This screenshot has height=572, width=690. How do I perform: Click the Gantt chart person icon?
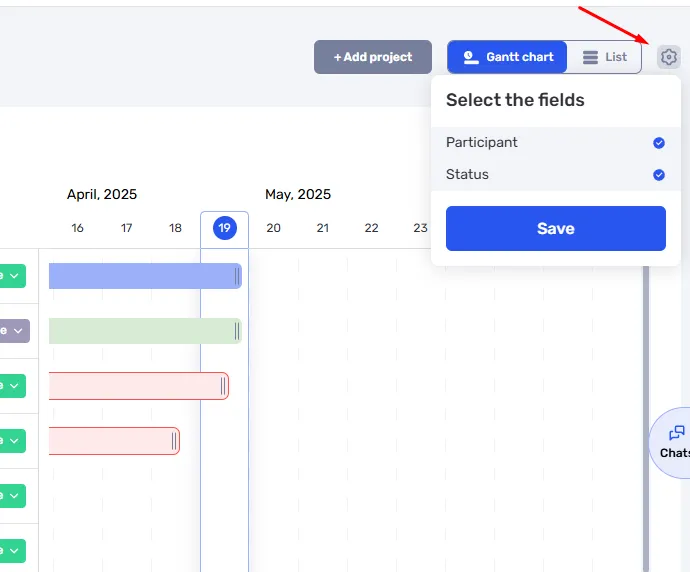(x=471, y=57)
